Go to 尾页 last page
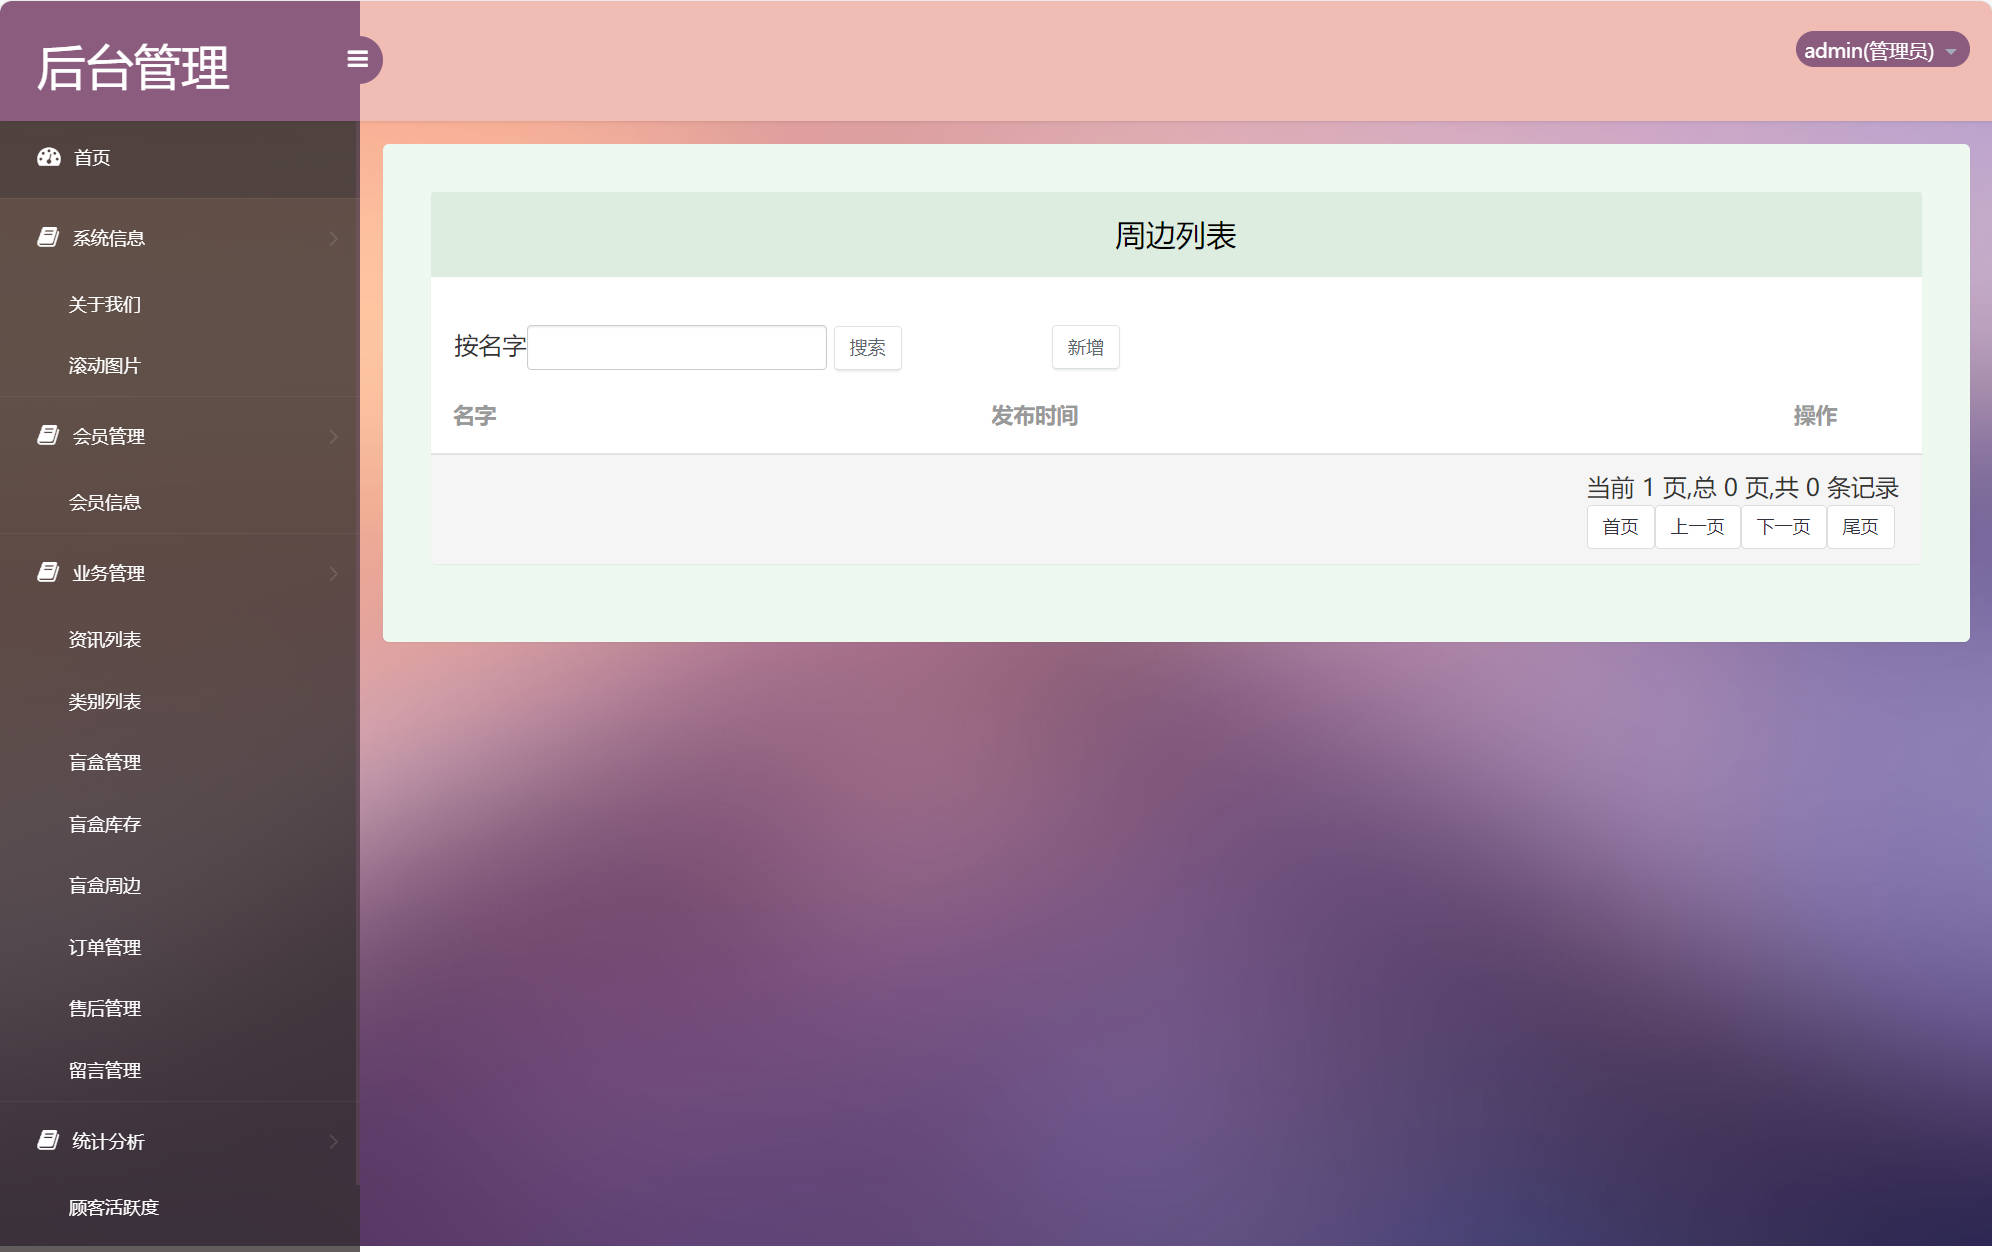Viewport: 1992px width, 1252px height. (x=1860, y=526)
